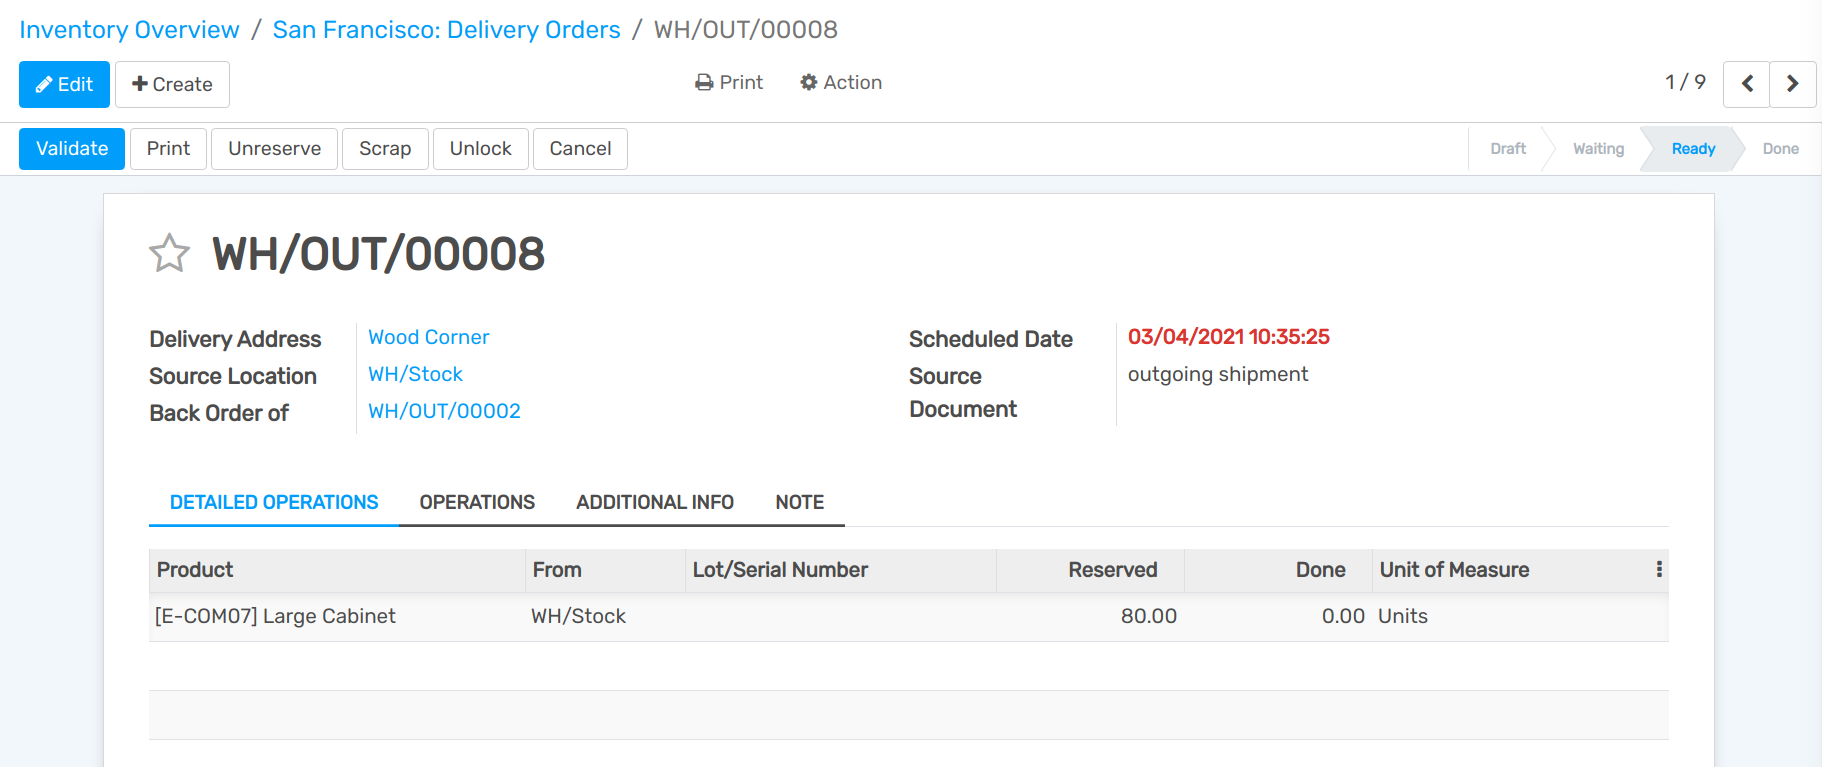1822x767 pixels.
Task: Create a new delivery order
Action: pyautogui.click(x=172, y=84)
